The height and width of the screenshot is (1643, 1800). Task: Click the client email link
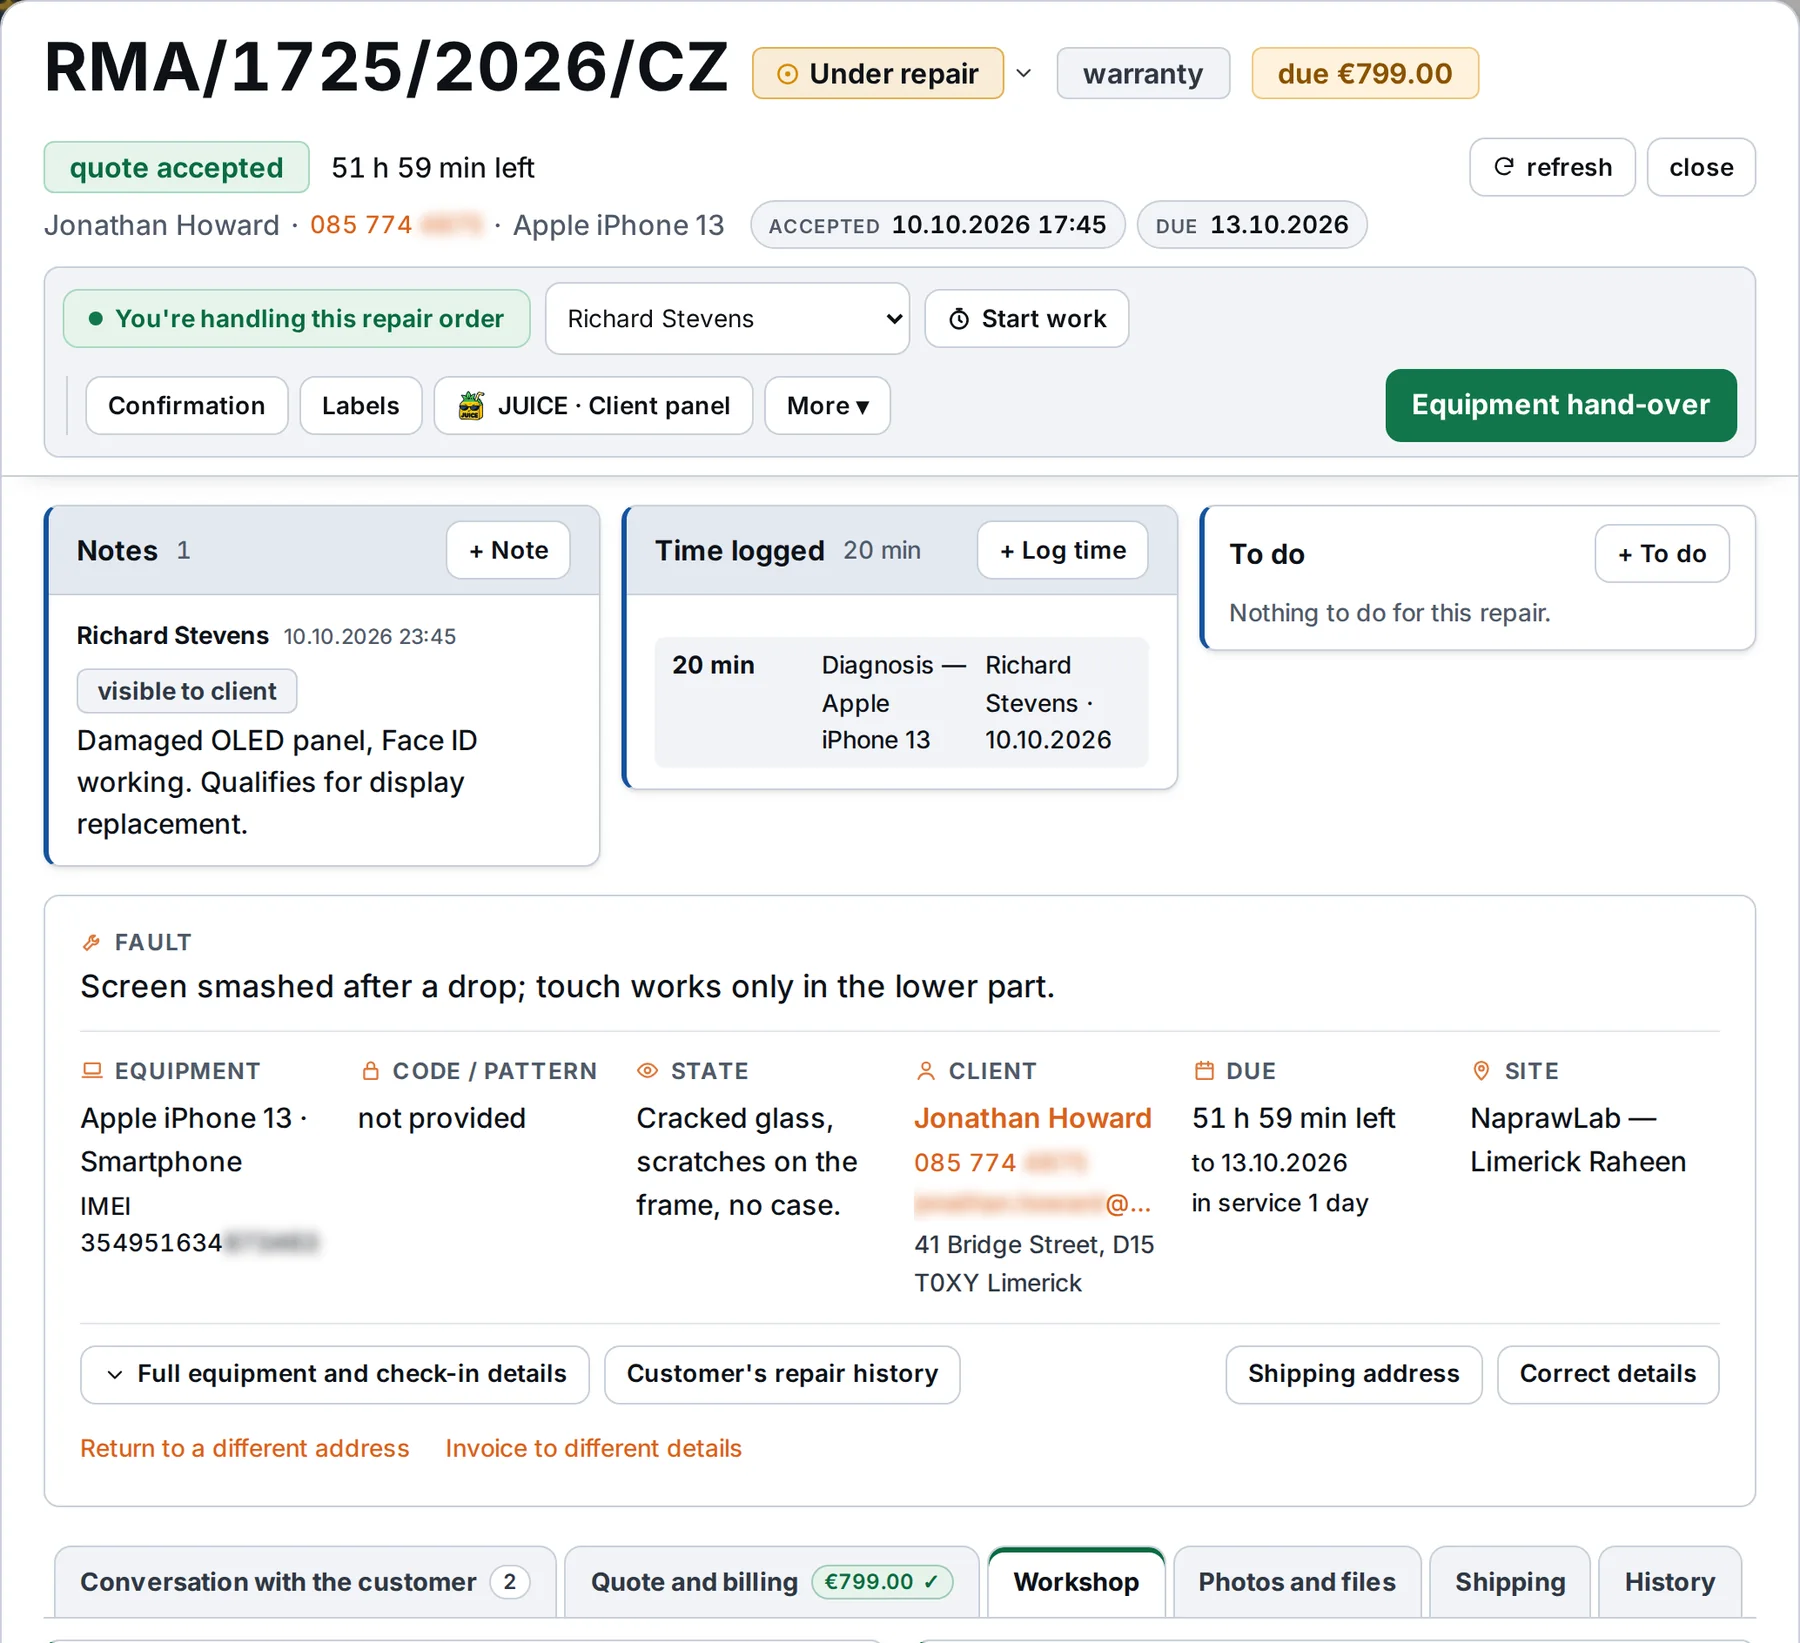1033,1204
